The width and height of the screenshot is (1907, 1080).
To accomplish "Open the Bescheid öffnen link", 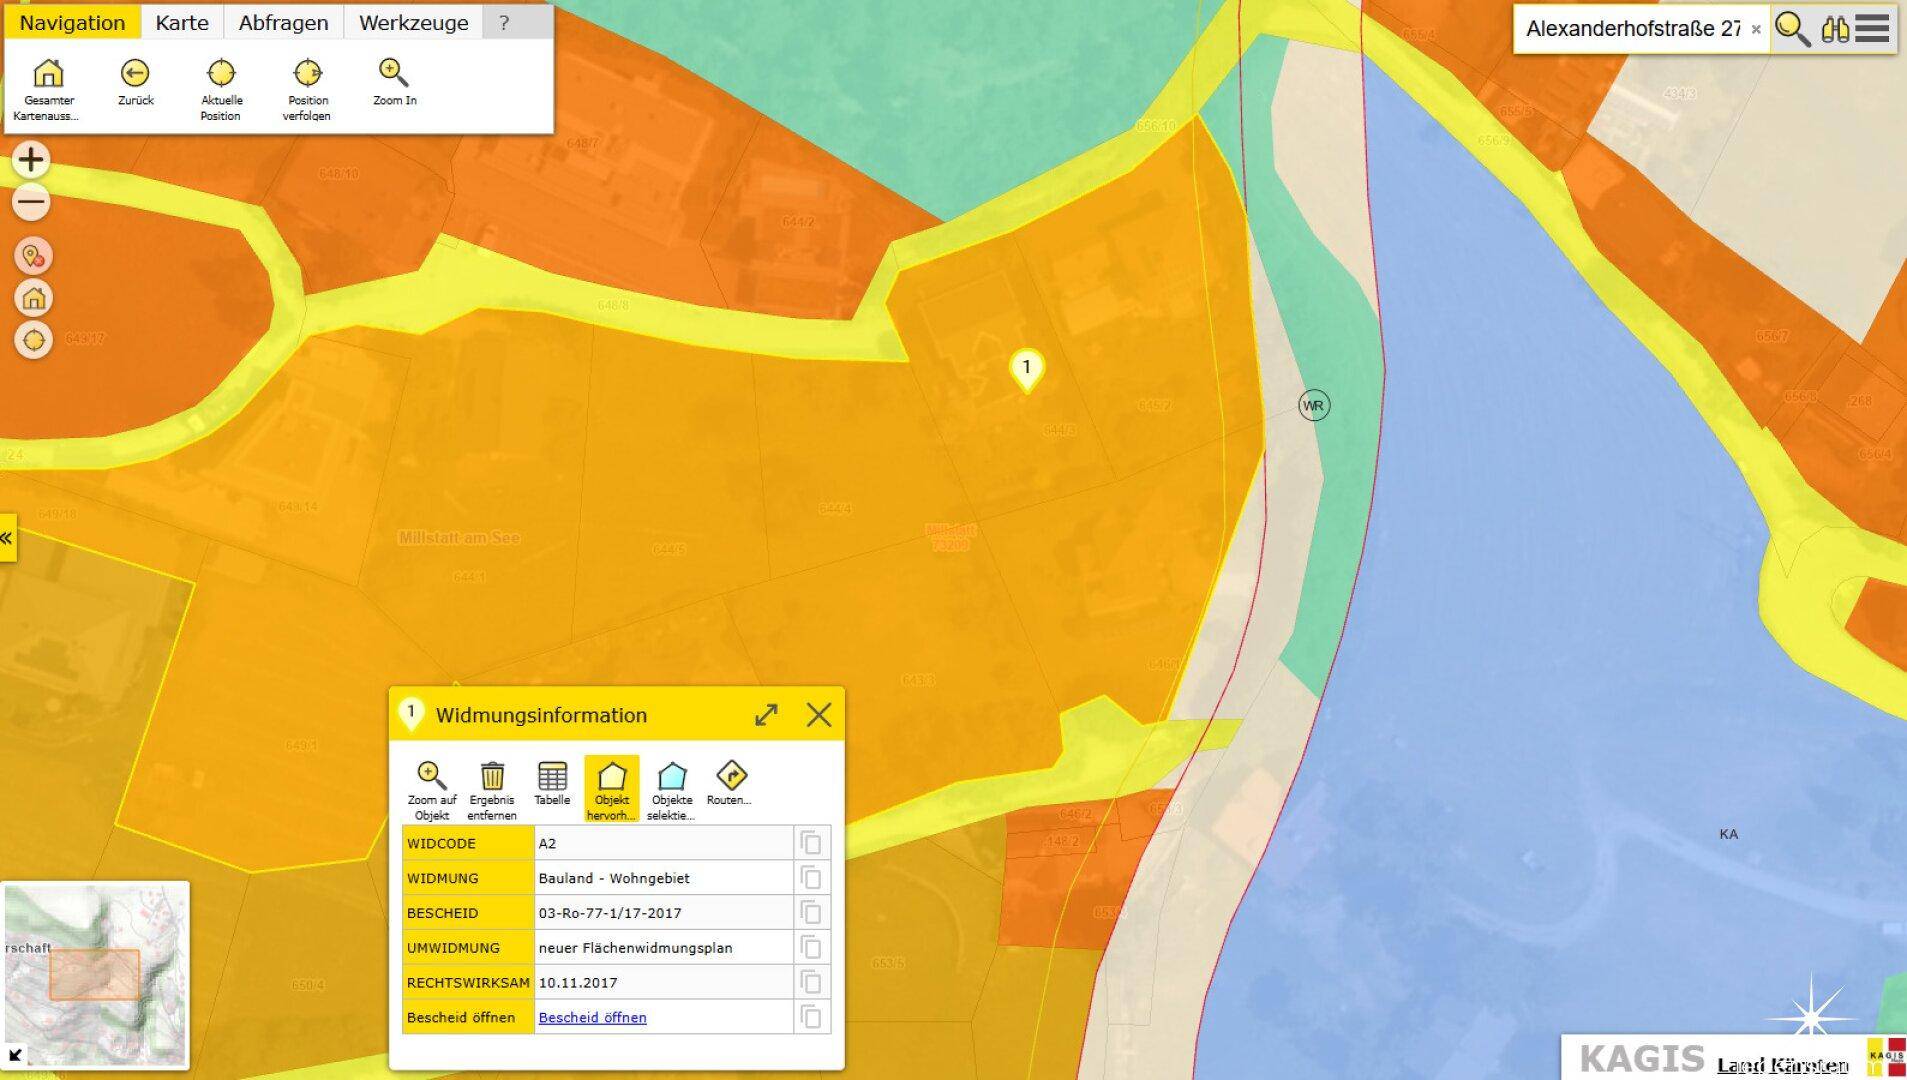I will (x=592, y=1018).
